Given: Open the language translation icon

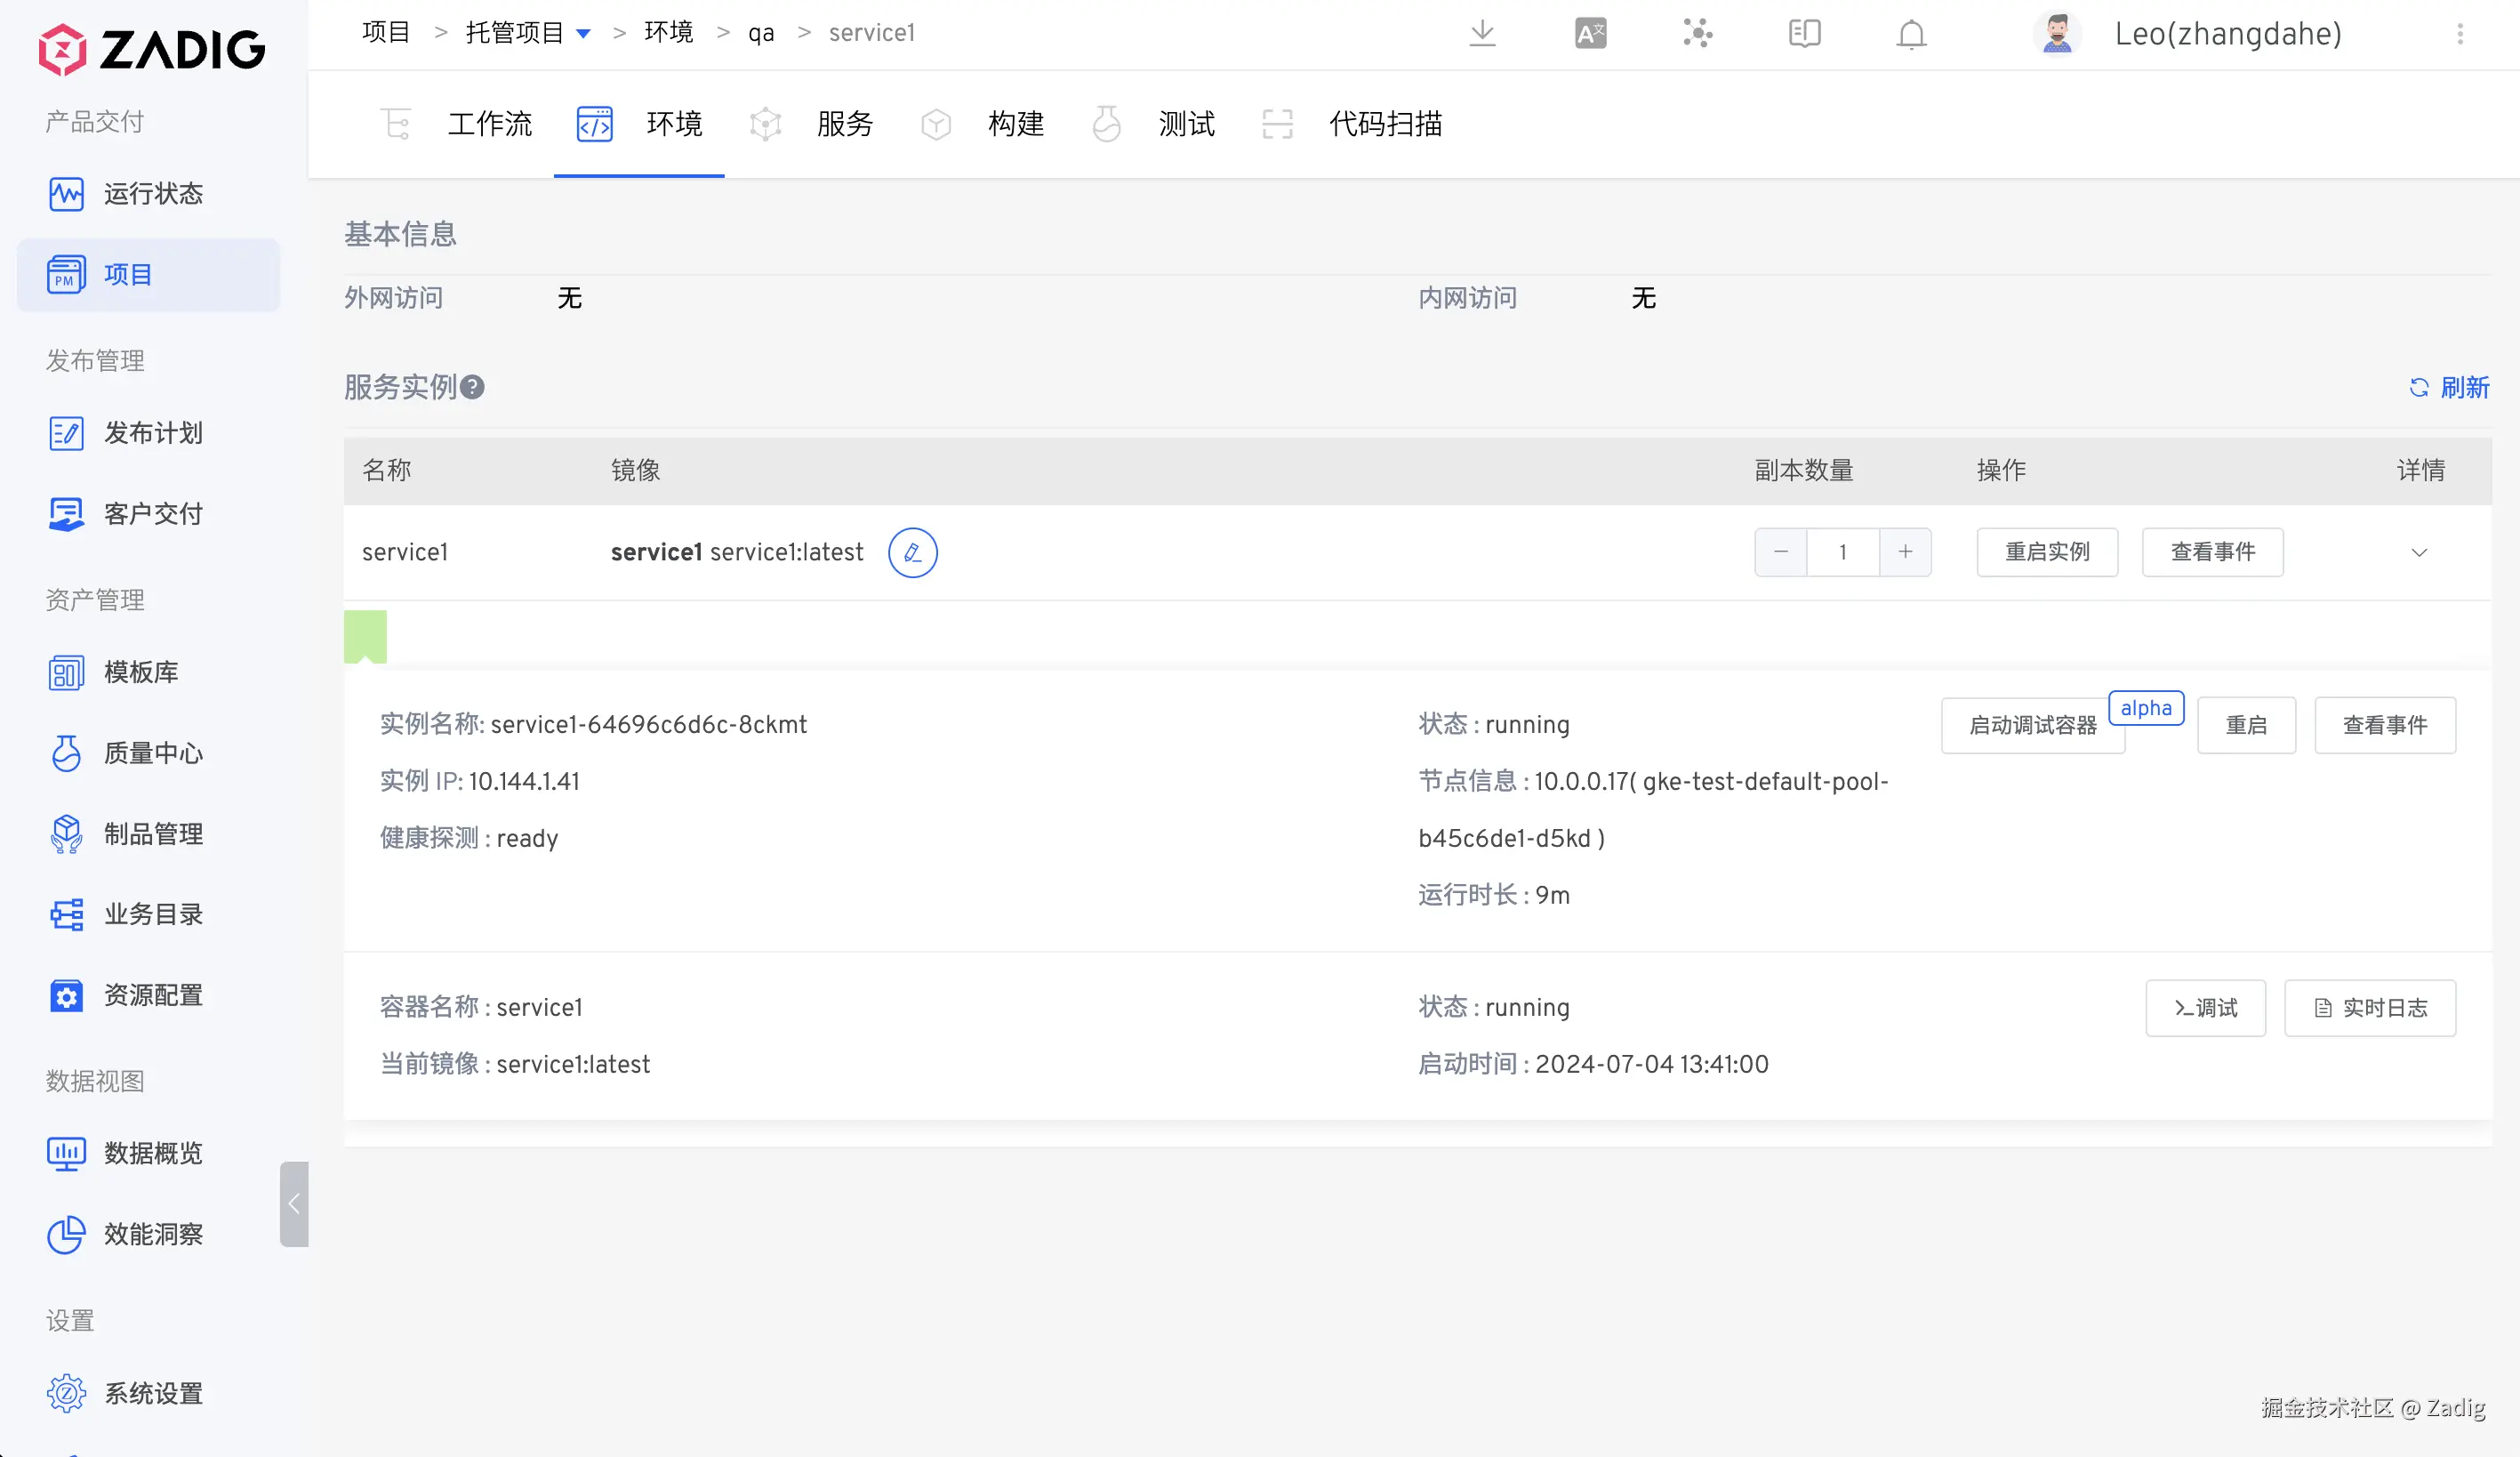Looking at the screenshot, I should tap(1590, 34).
